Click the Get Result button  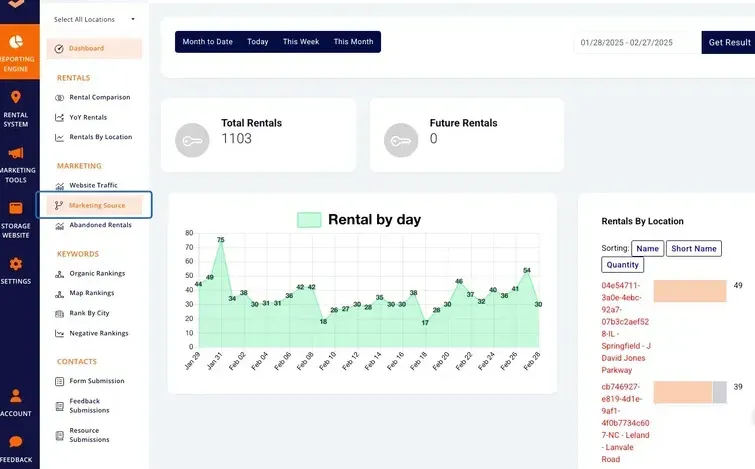729,42
